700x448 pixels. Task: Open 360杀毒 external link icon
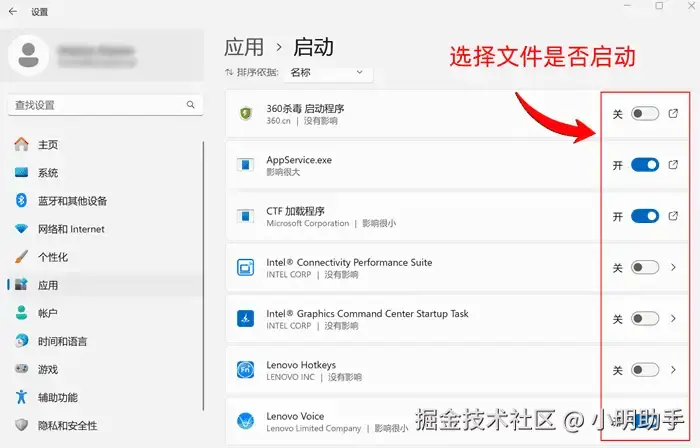pos(673,114)
